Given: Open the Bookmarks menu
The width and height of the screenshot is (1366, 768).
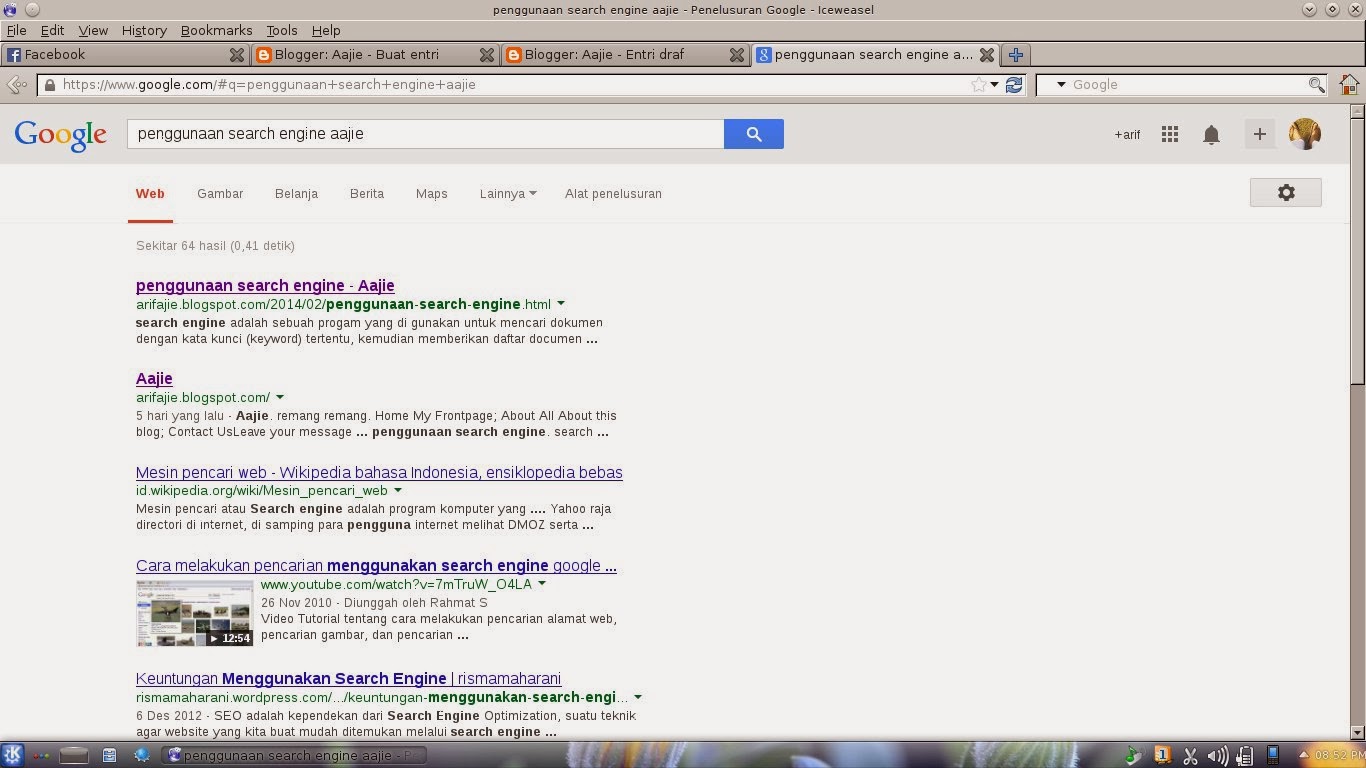Looking at the screenshot, I should (217, 30).
